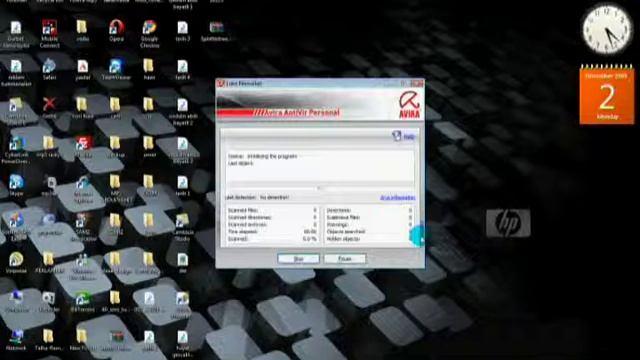Click the analog clock desktop gadget
This screenshot has height=360, width=640.
pyautogui.click(x=607, y=29)
